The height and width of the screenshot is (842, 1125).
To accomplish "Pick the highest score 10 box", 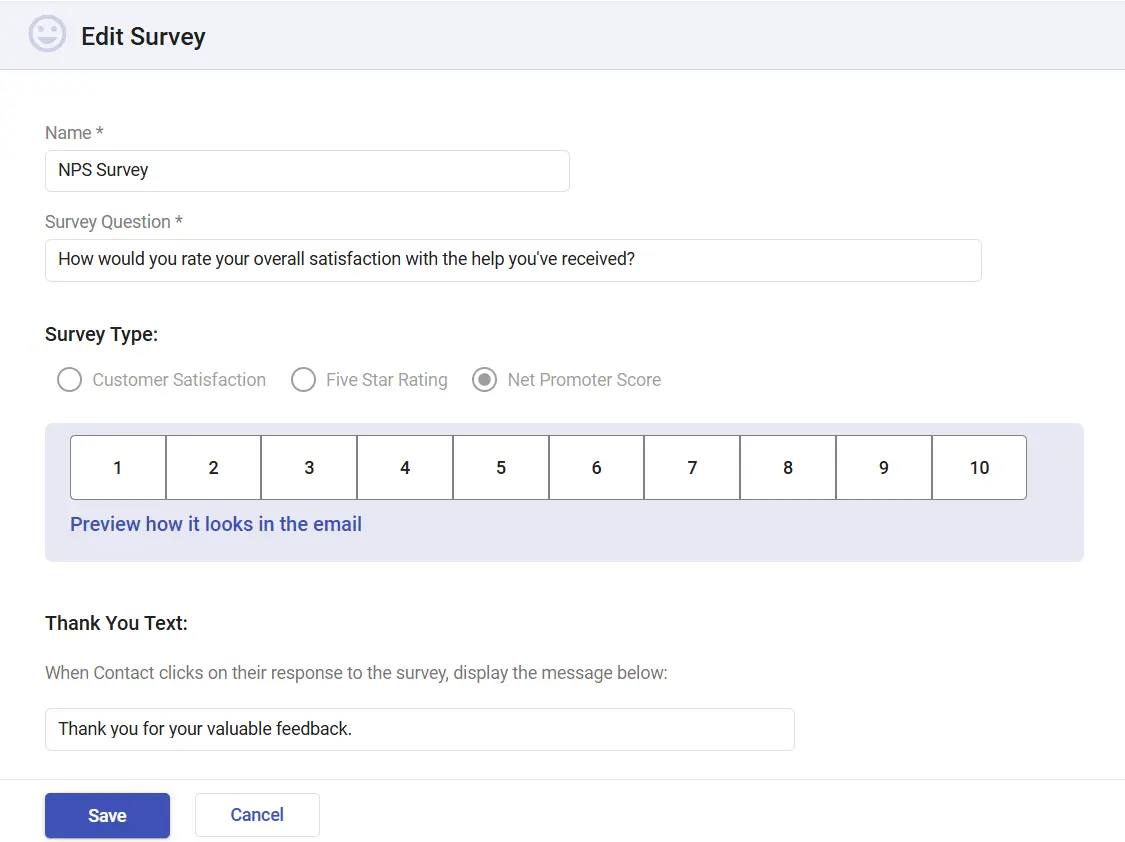I will coord(979,467).
